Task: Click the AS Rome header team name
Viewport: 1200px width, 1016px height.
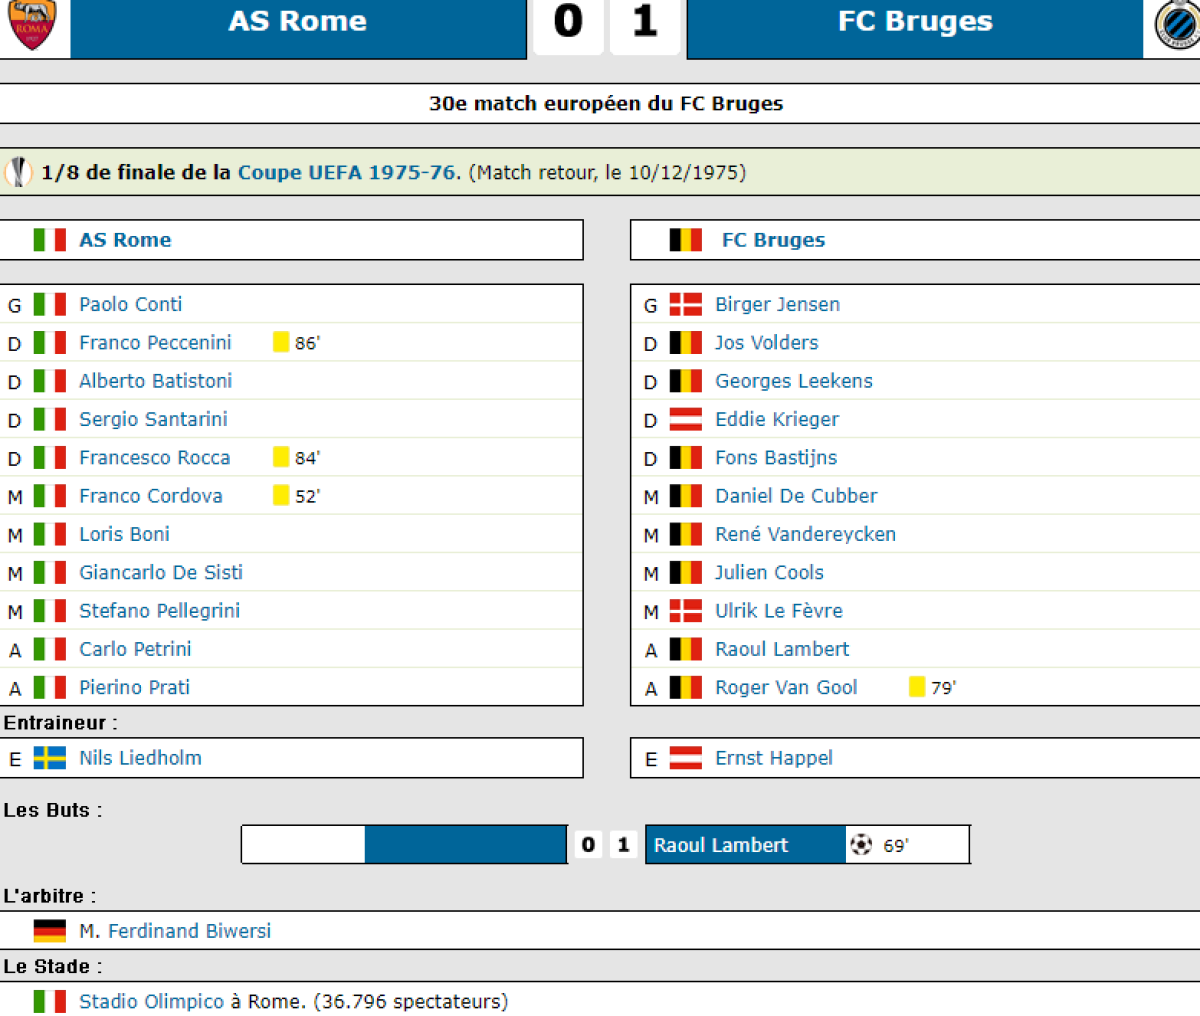Action: tap(297, 21)
